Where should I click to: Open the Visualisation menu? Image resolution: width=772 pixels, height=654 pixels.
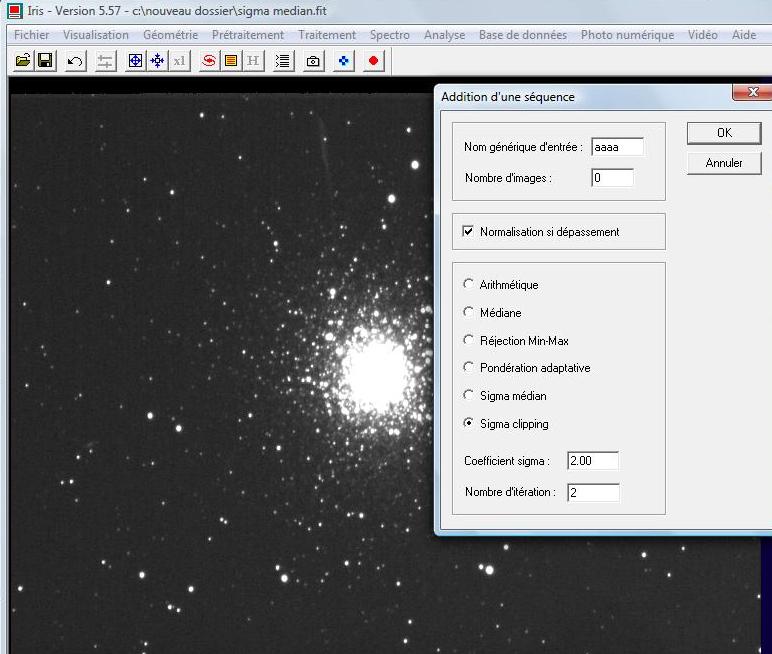pos(96,35)
